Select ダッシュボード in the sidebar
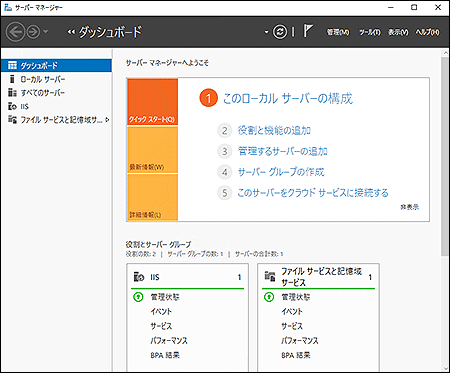This screenshot has height=373, width=450. pyautogui.click(x=56, y=65)
